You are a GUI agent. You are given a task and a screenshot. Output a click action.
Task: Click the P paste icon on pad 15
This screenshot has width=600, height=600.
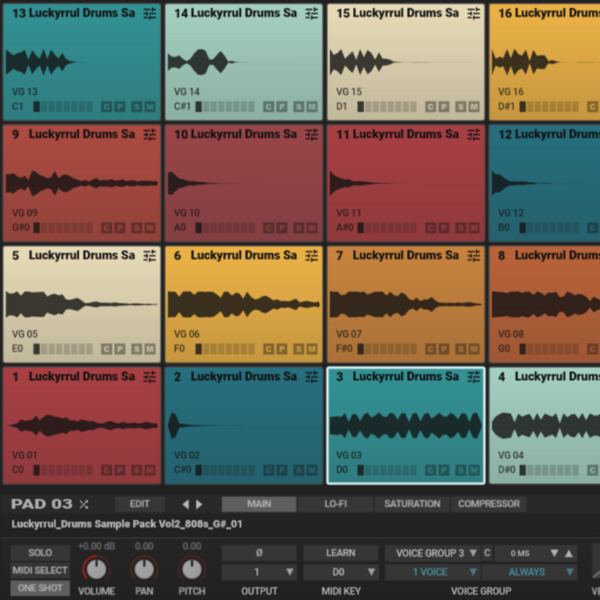(443, 107)
